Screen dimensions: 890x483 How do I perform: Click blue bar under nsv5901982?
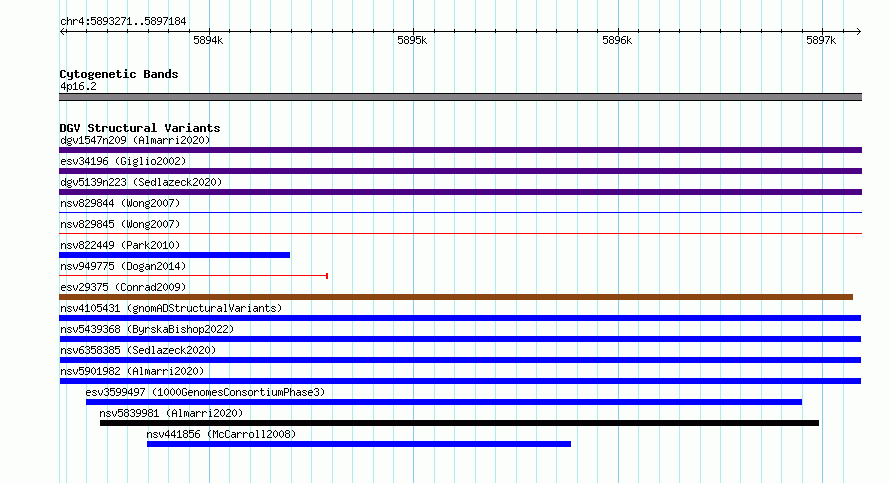click(460, 381)
